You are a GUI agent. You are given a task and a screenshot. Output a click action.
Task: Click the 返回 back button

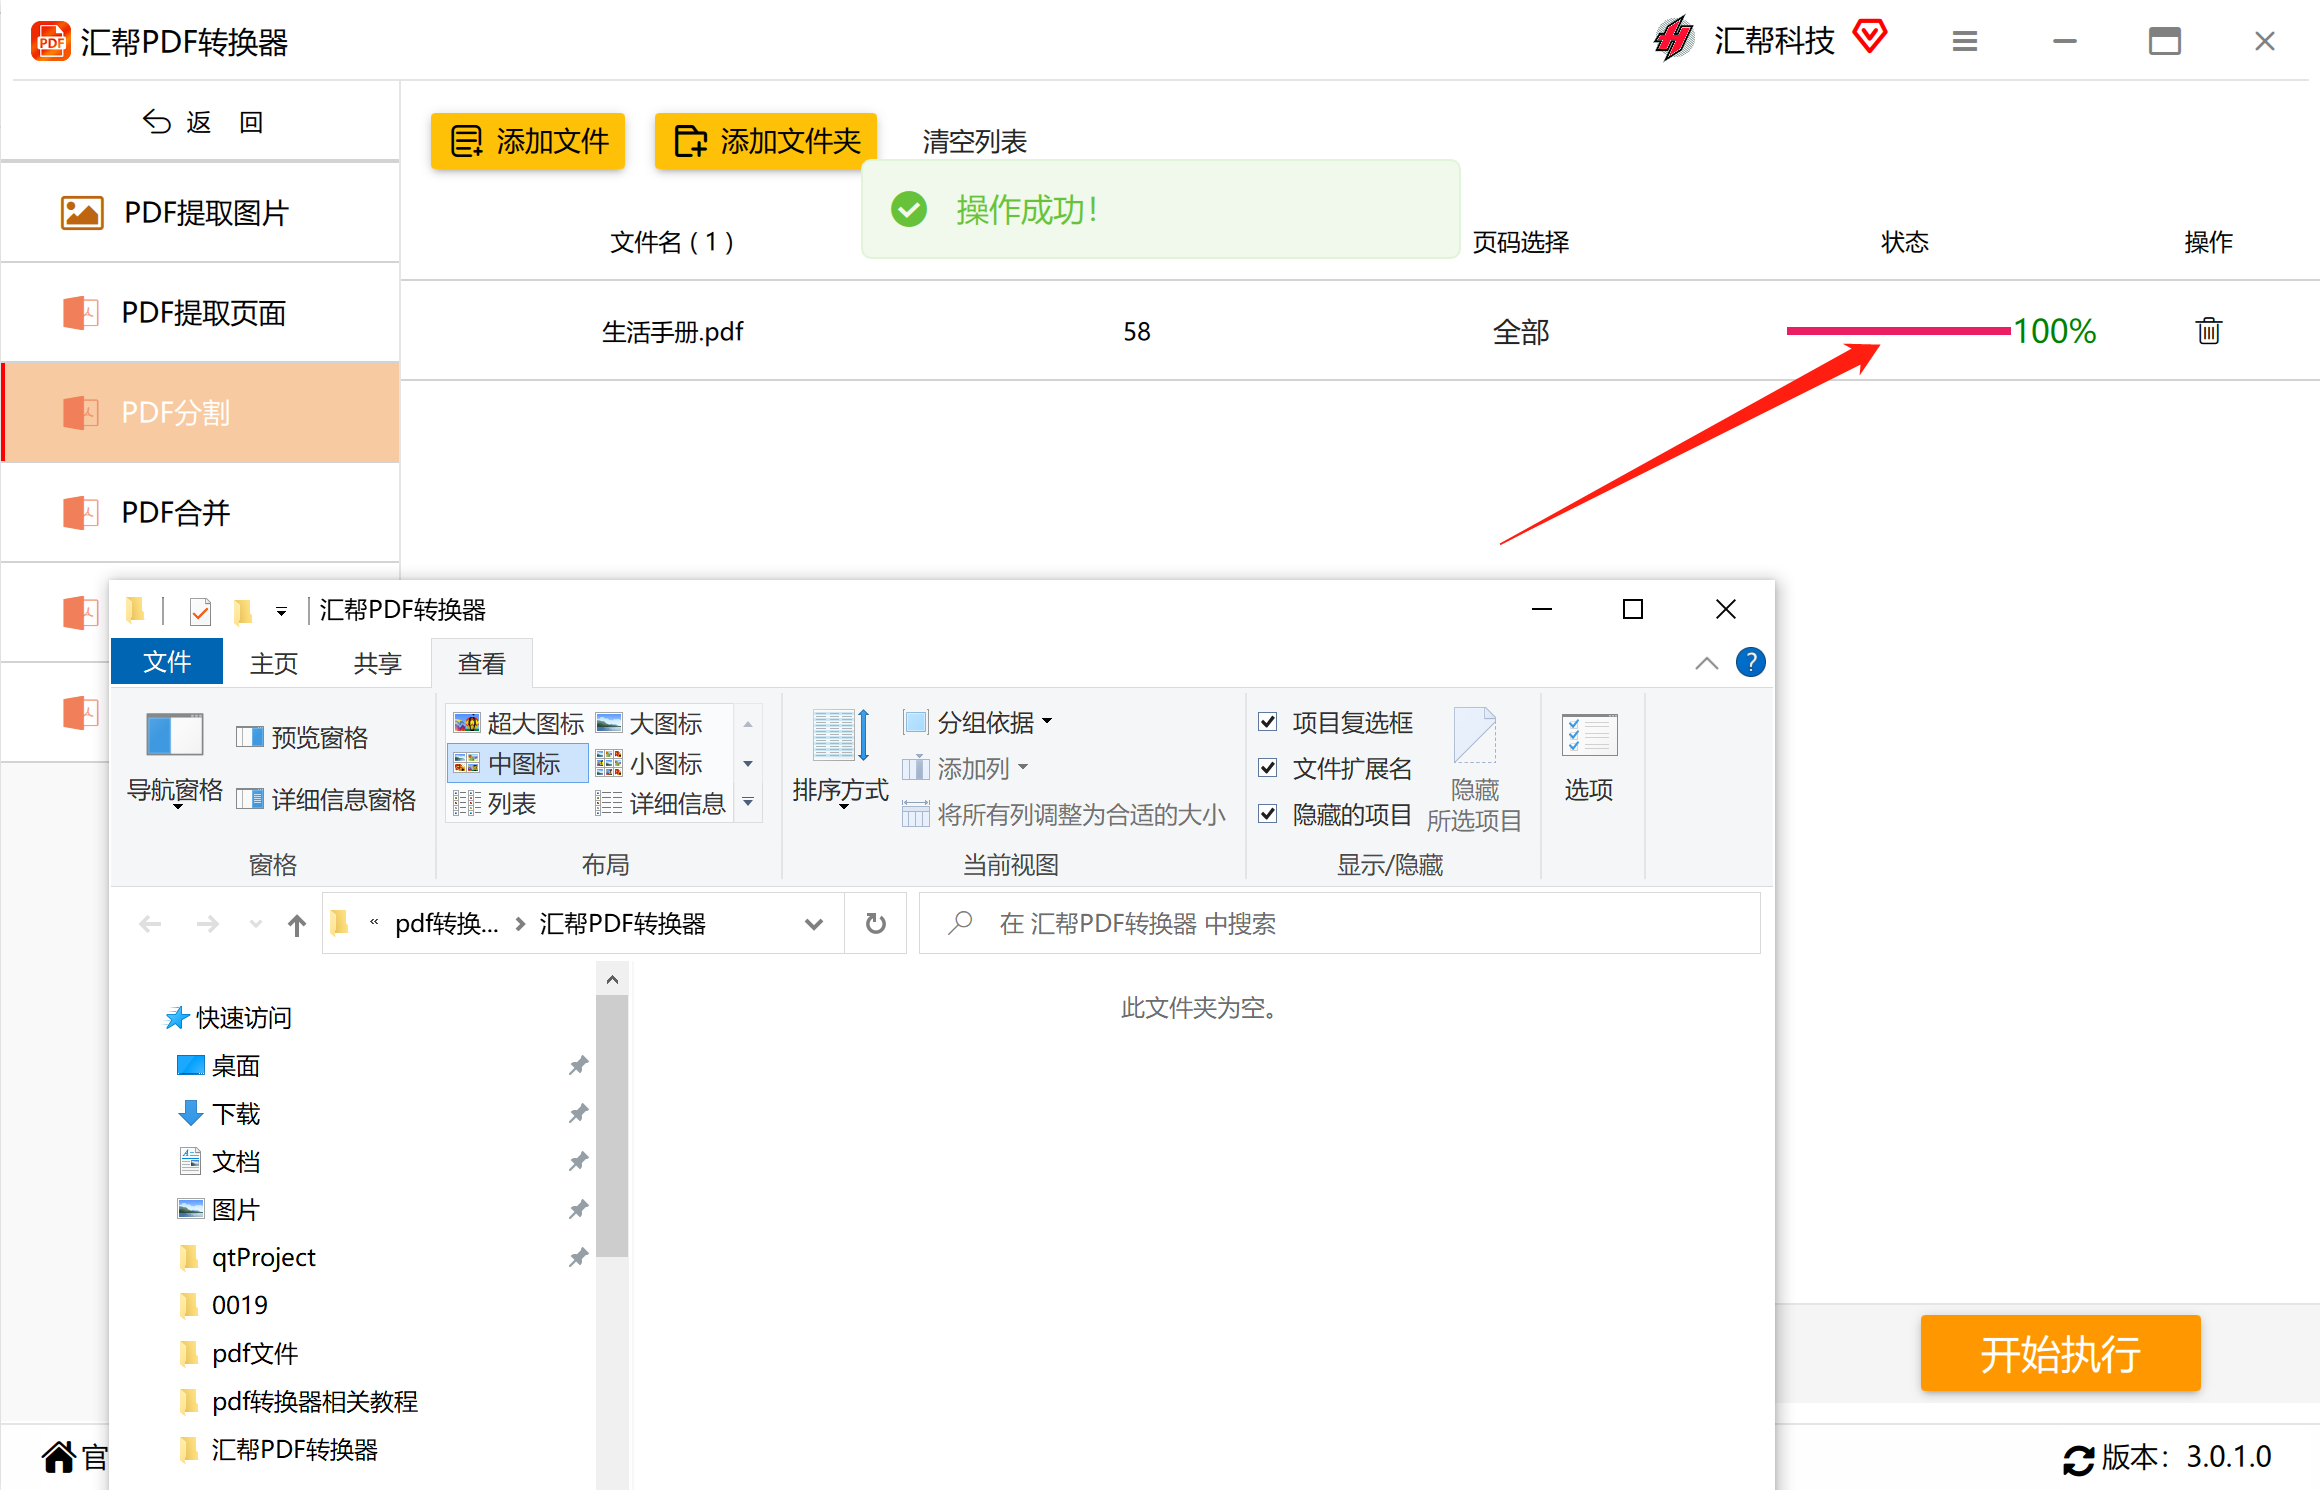[203, 122]
